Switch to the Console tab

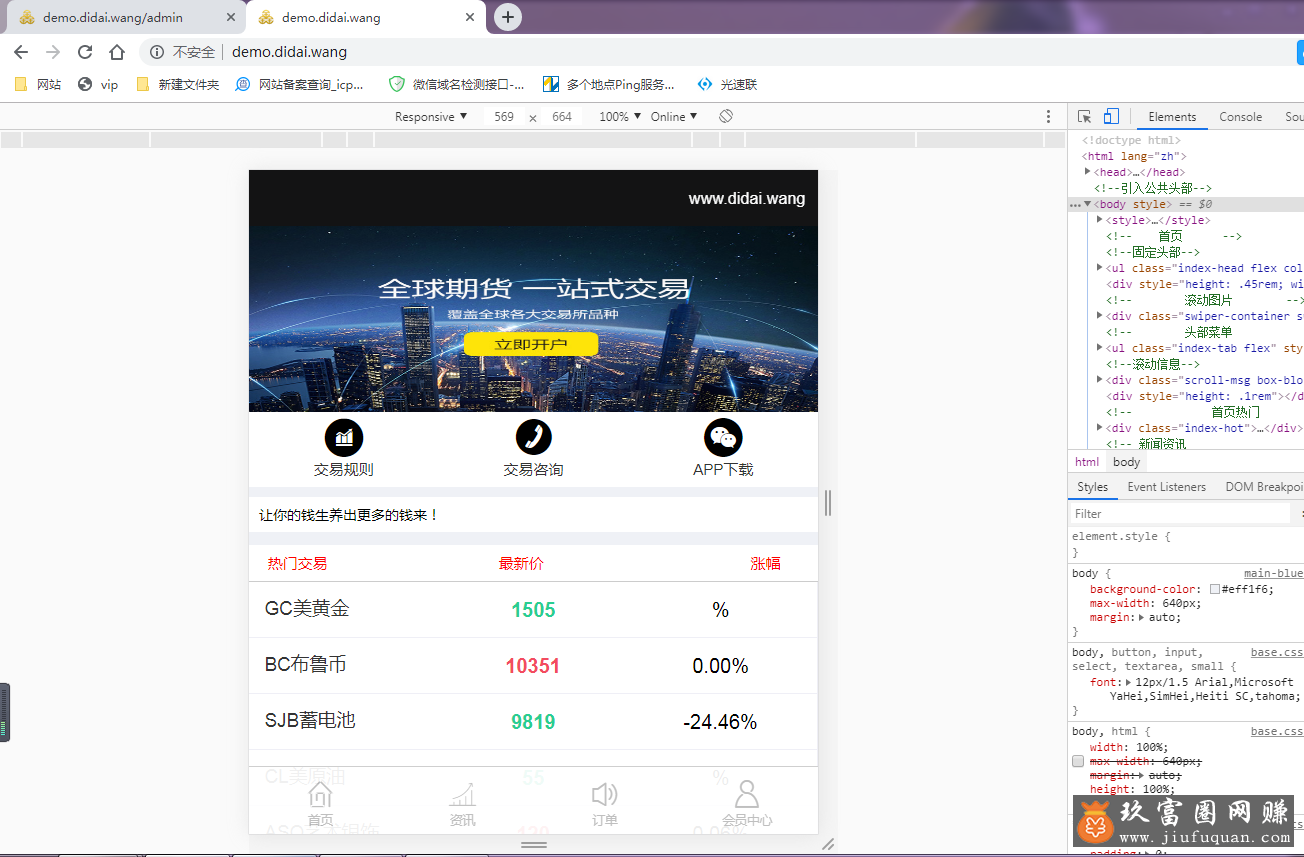(x=1240, y=117)
